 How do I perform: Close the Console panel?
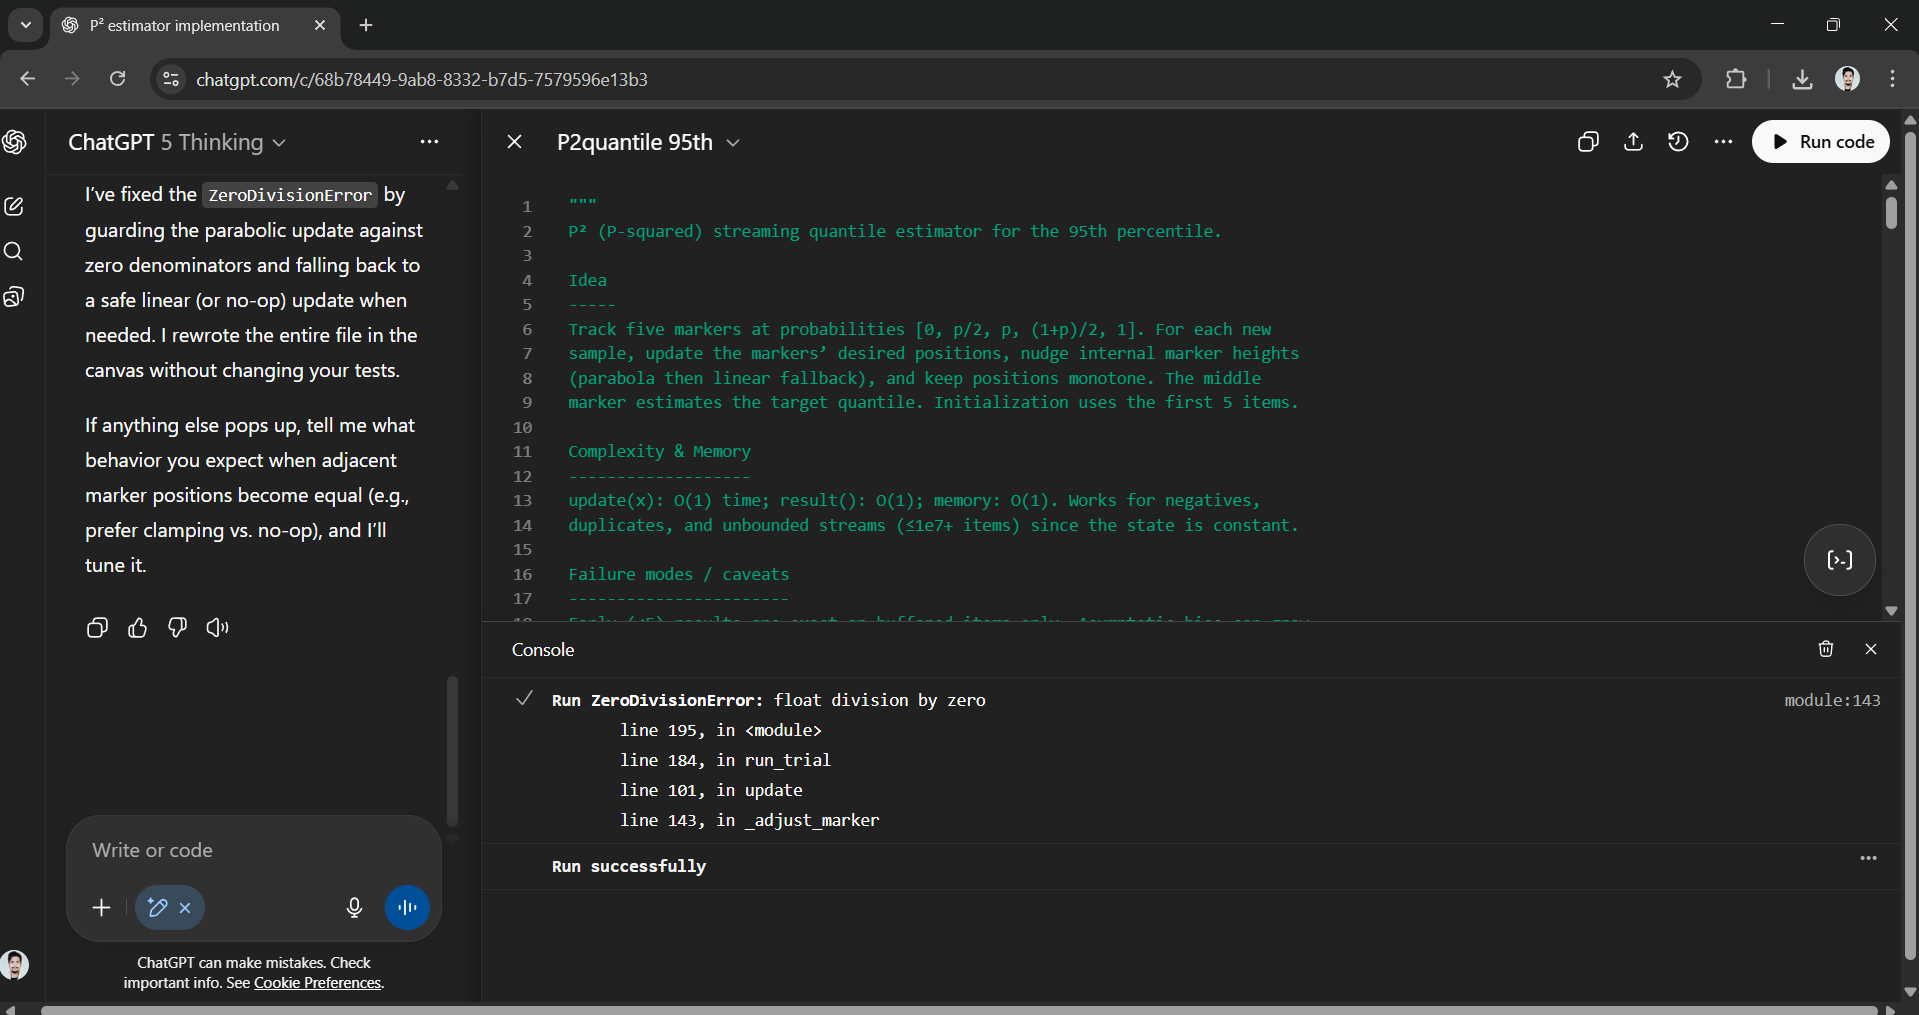coord(1871,649)
